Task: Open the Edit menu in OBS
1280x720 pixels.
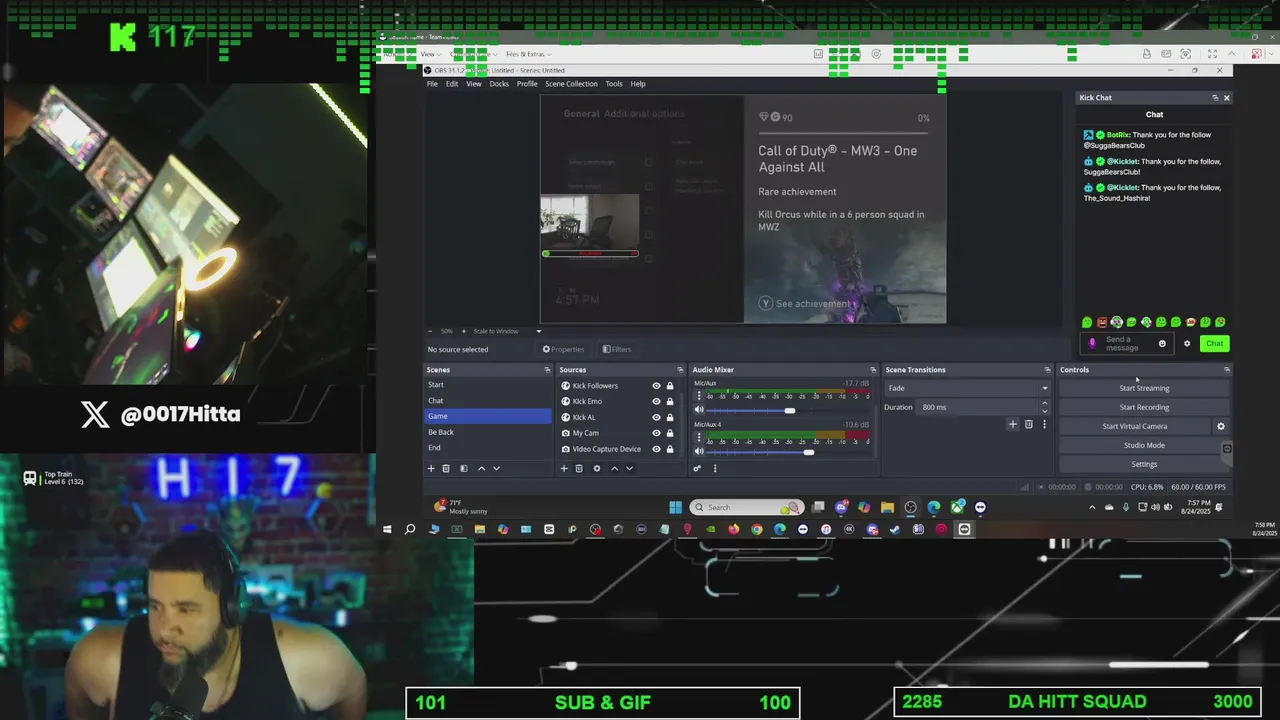Action: click(x=452, y=84)
